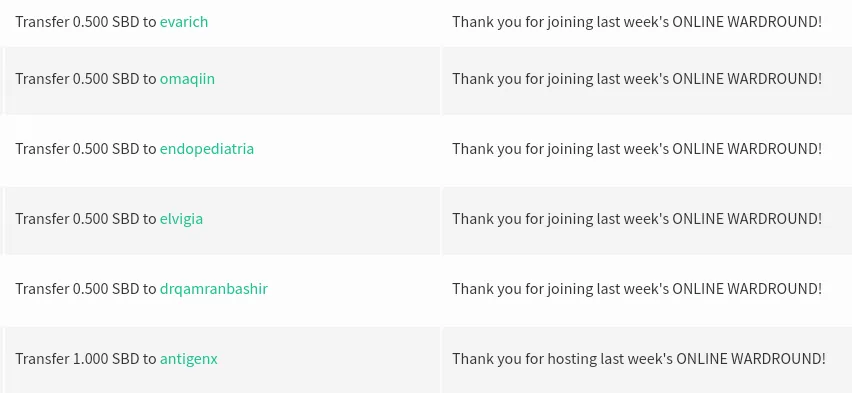Select the Transfer 0.500 SBD to evarich text
The image size is (852, 393).
click(111, 22)
